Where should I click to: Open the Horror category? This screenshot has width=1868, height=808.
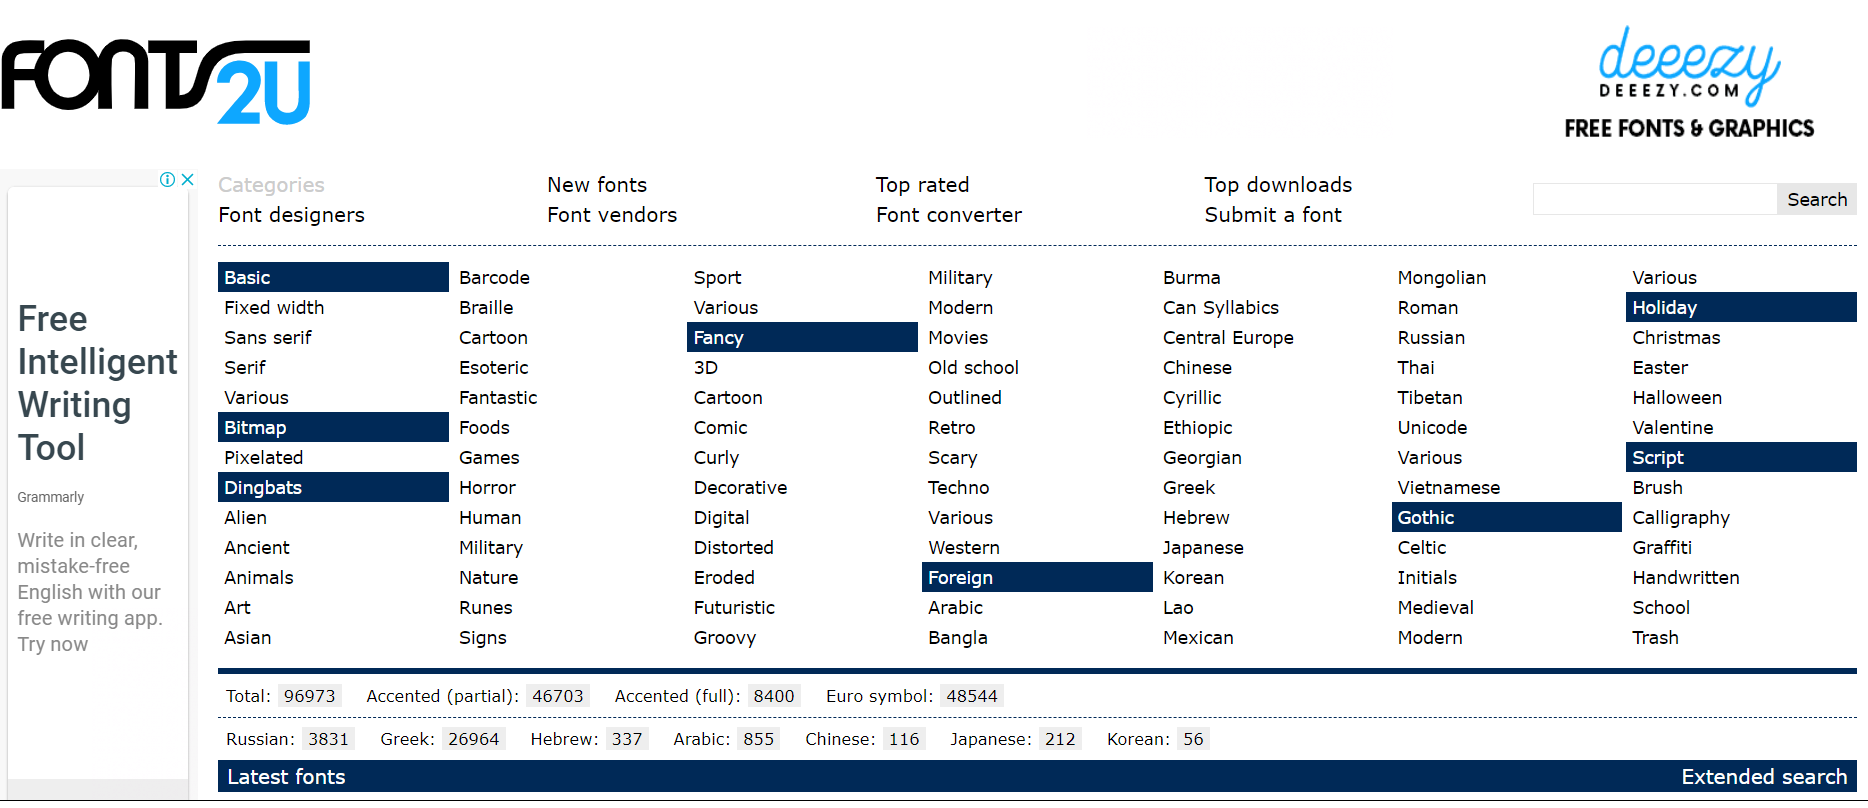(487, 487)
